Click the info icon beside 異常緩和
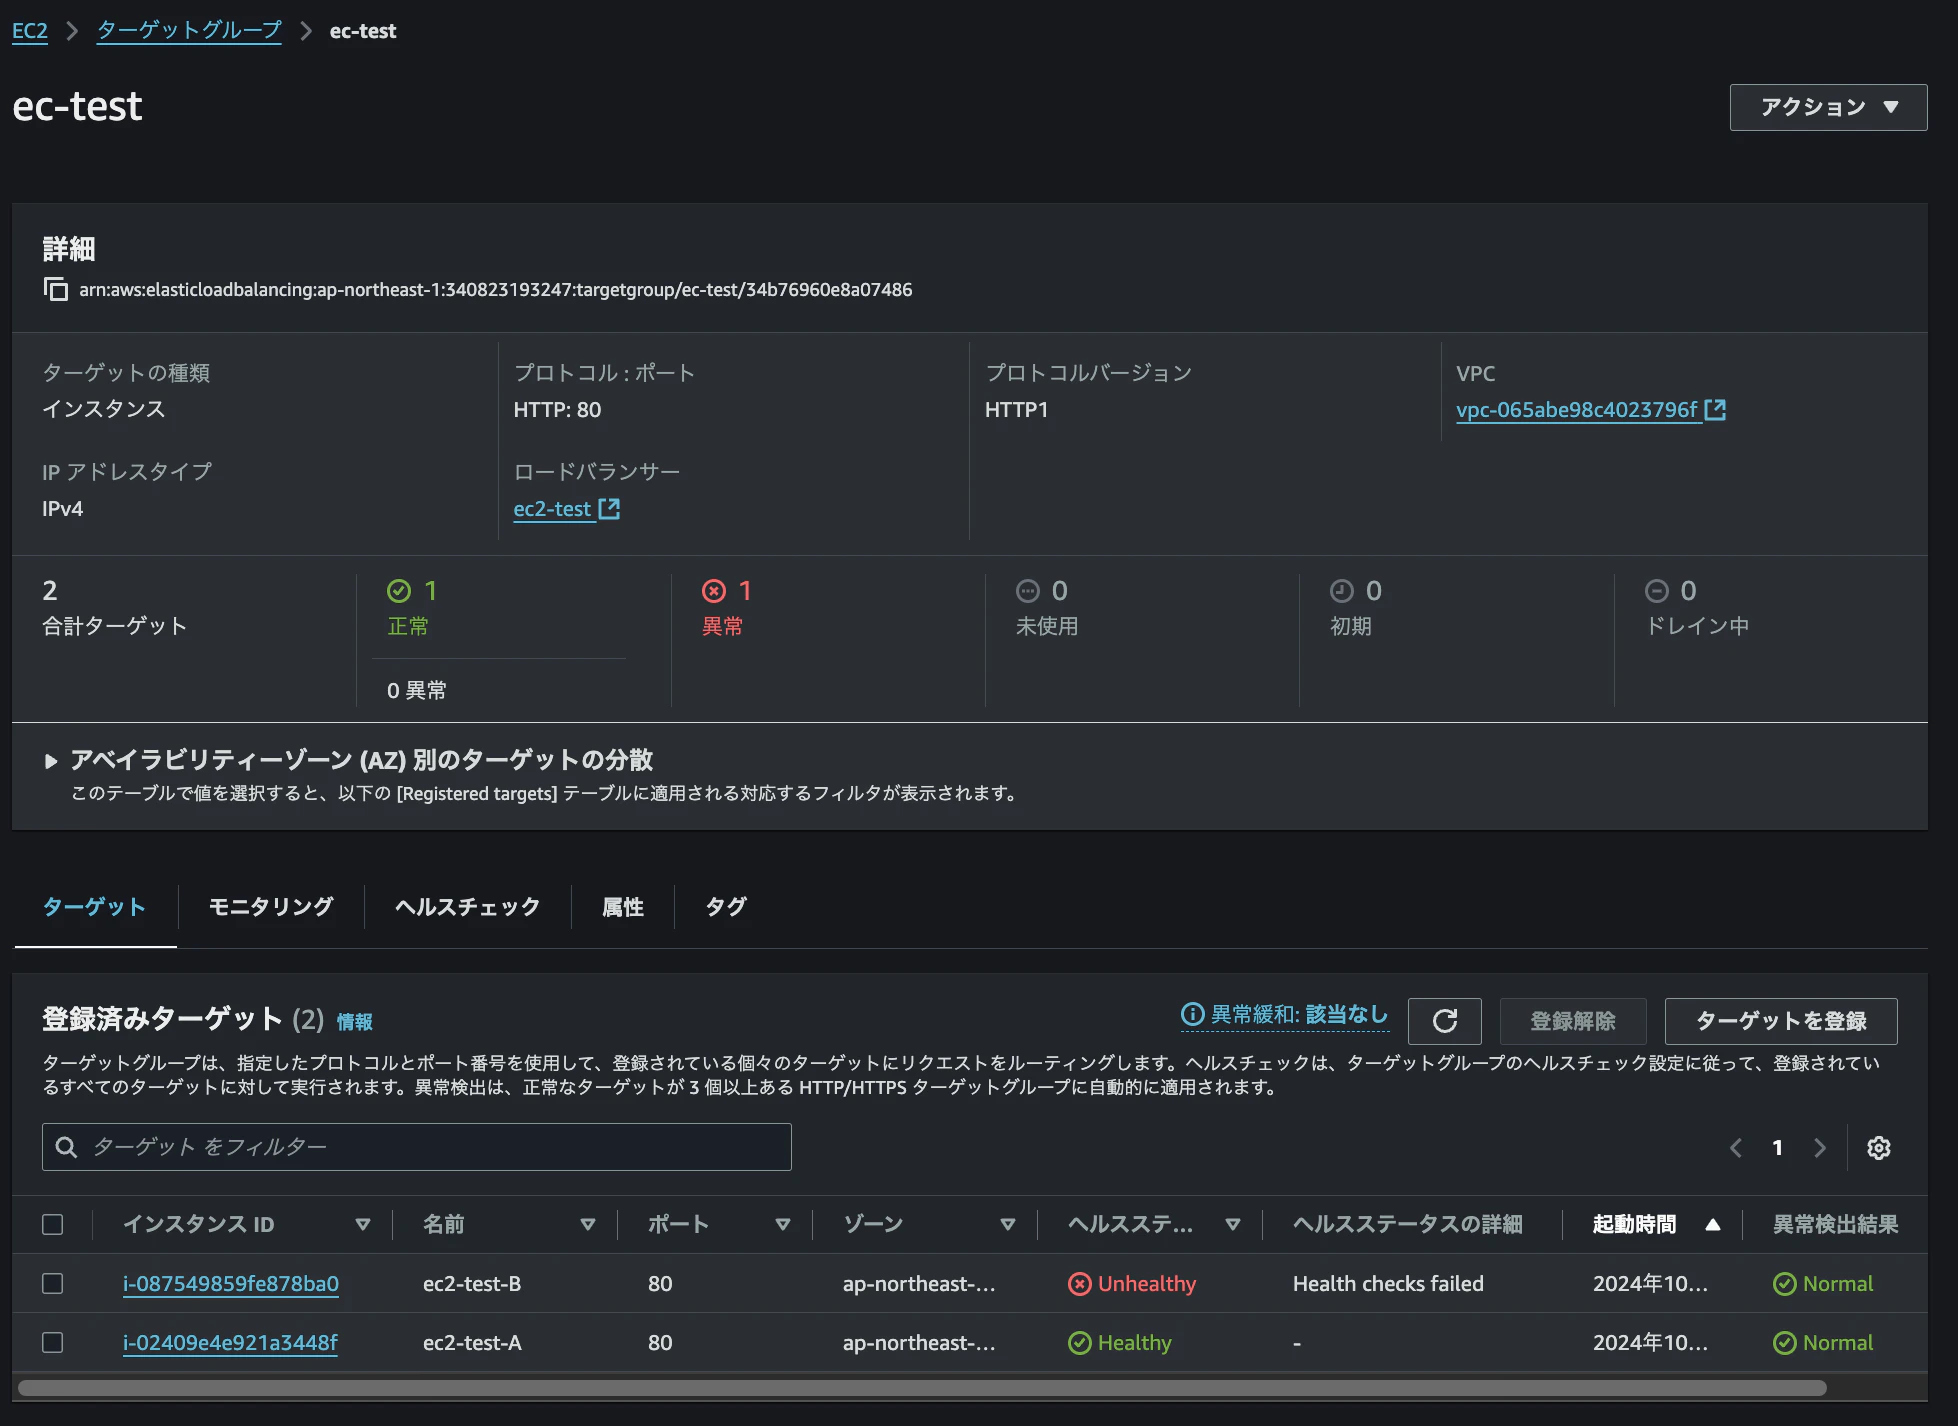This screenshot has height=1426, width=1958. coord(1192,1015)
